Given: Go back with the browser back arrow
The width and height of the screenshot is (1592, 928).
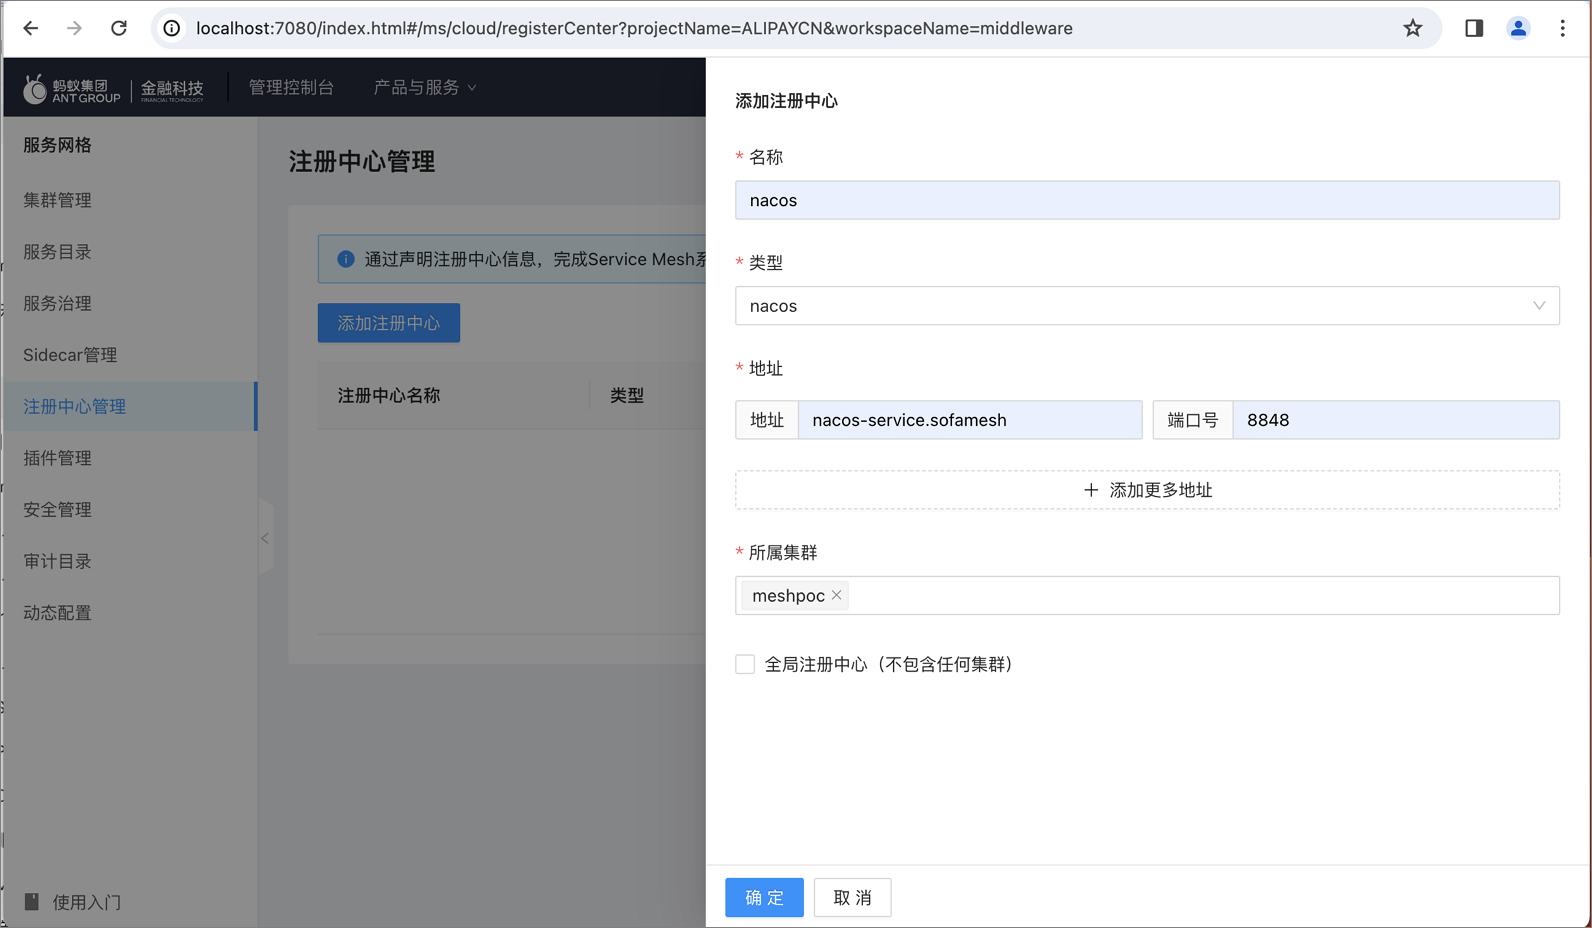Looking at the screenshot, I should pos(31,28).
